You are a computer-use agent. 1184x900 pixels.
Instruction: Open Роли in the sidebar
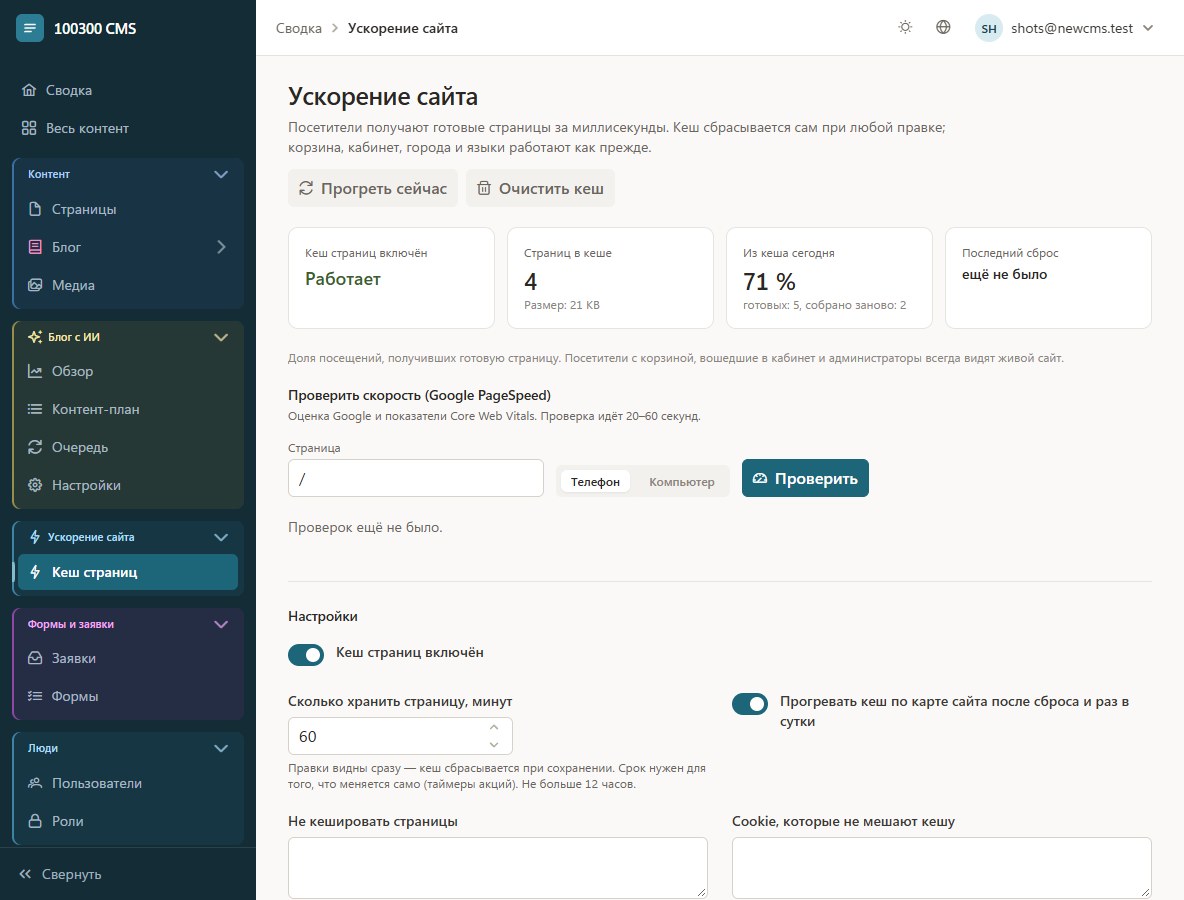click(128, 821)
